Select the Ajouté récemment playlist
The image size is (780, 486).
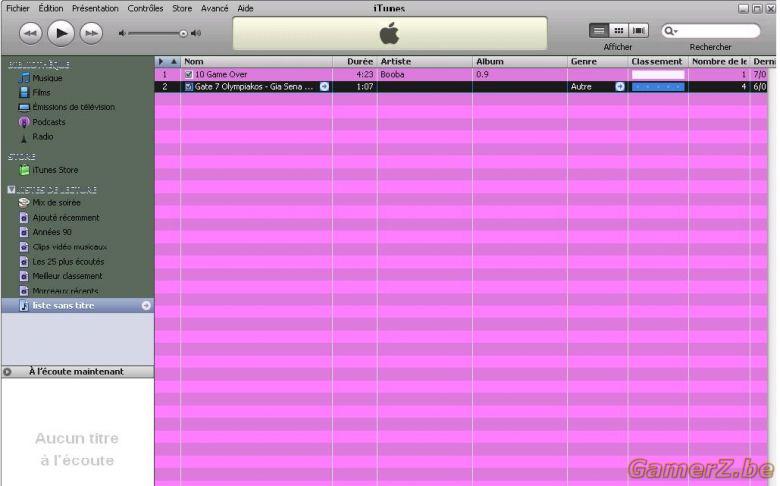[x=66, y=218]
